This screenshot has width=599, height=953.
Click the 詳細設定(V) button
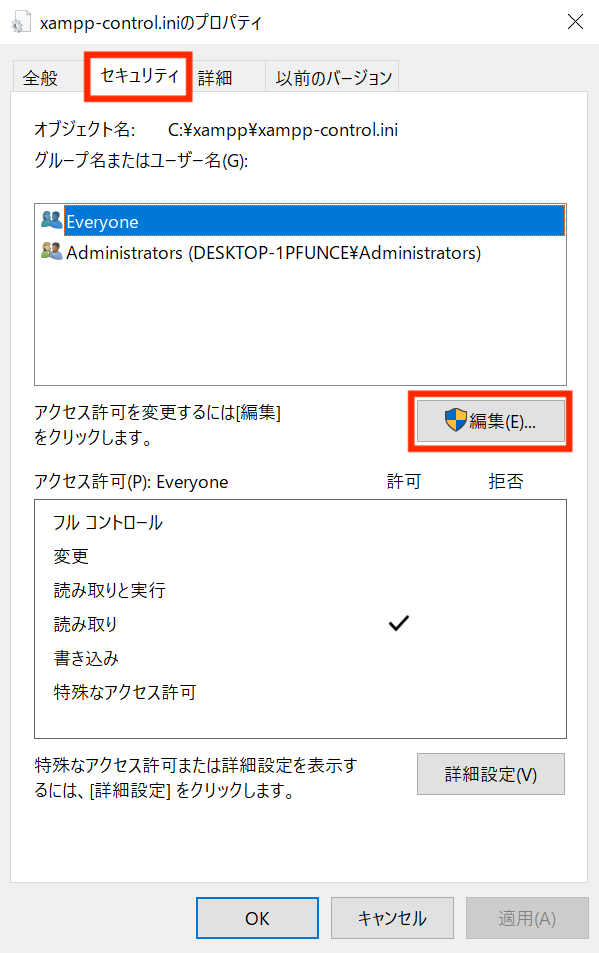coord(491,774)
